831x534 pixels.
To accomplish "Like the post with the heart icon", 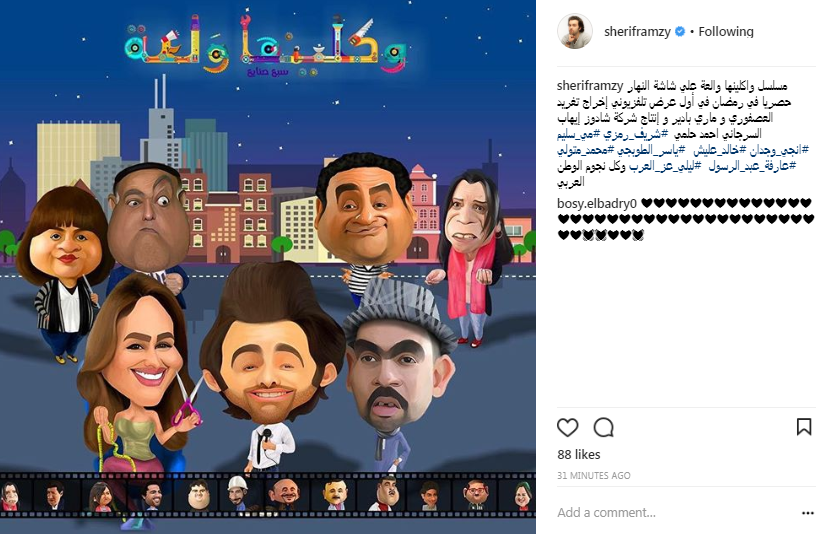I will coord(568,427).
